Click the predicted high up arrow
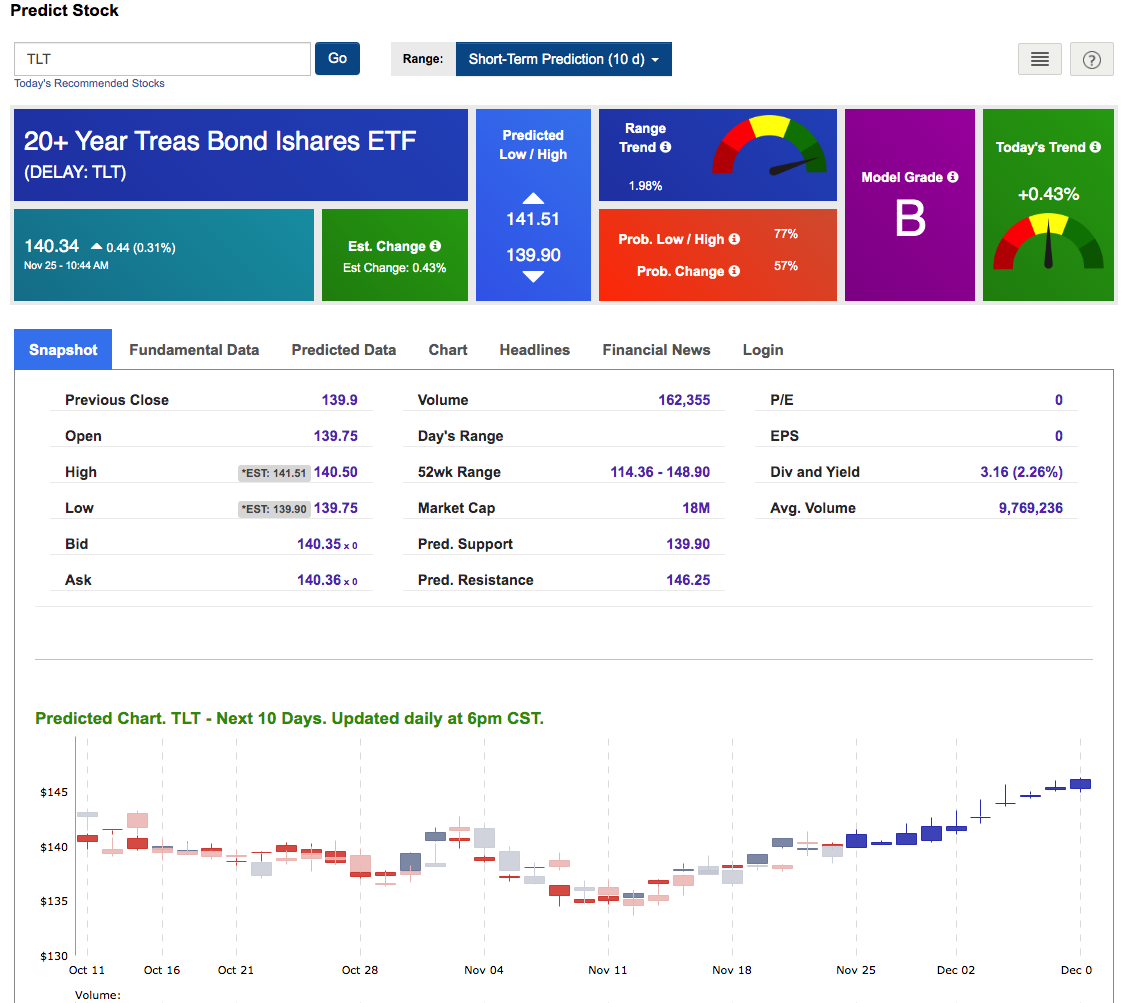 pyautogui.click(x=533, y=198)
